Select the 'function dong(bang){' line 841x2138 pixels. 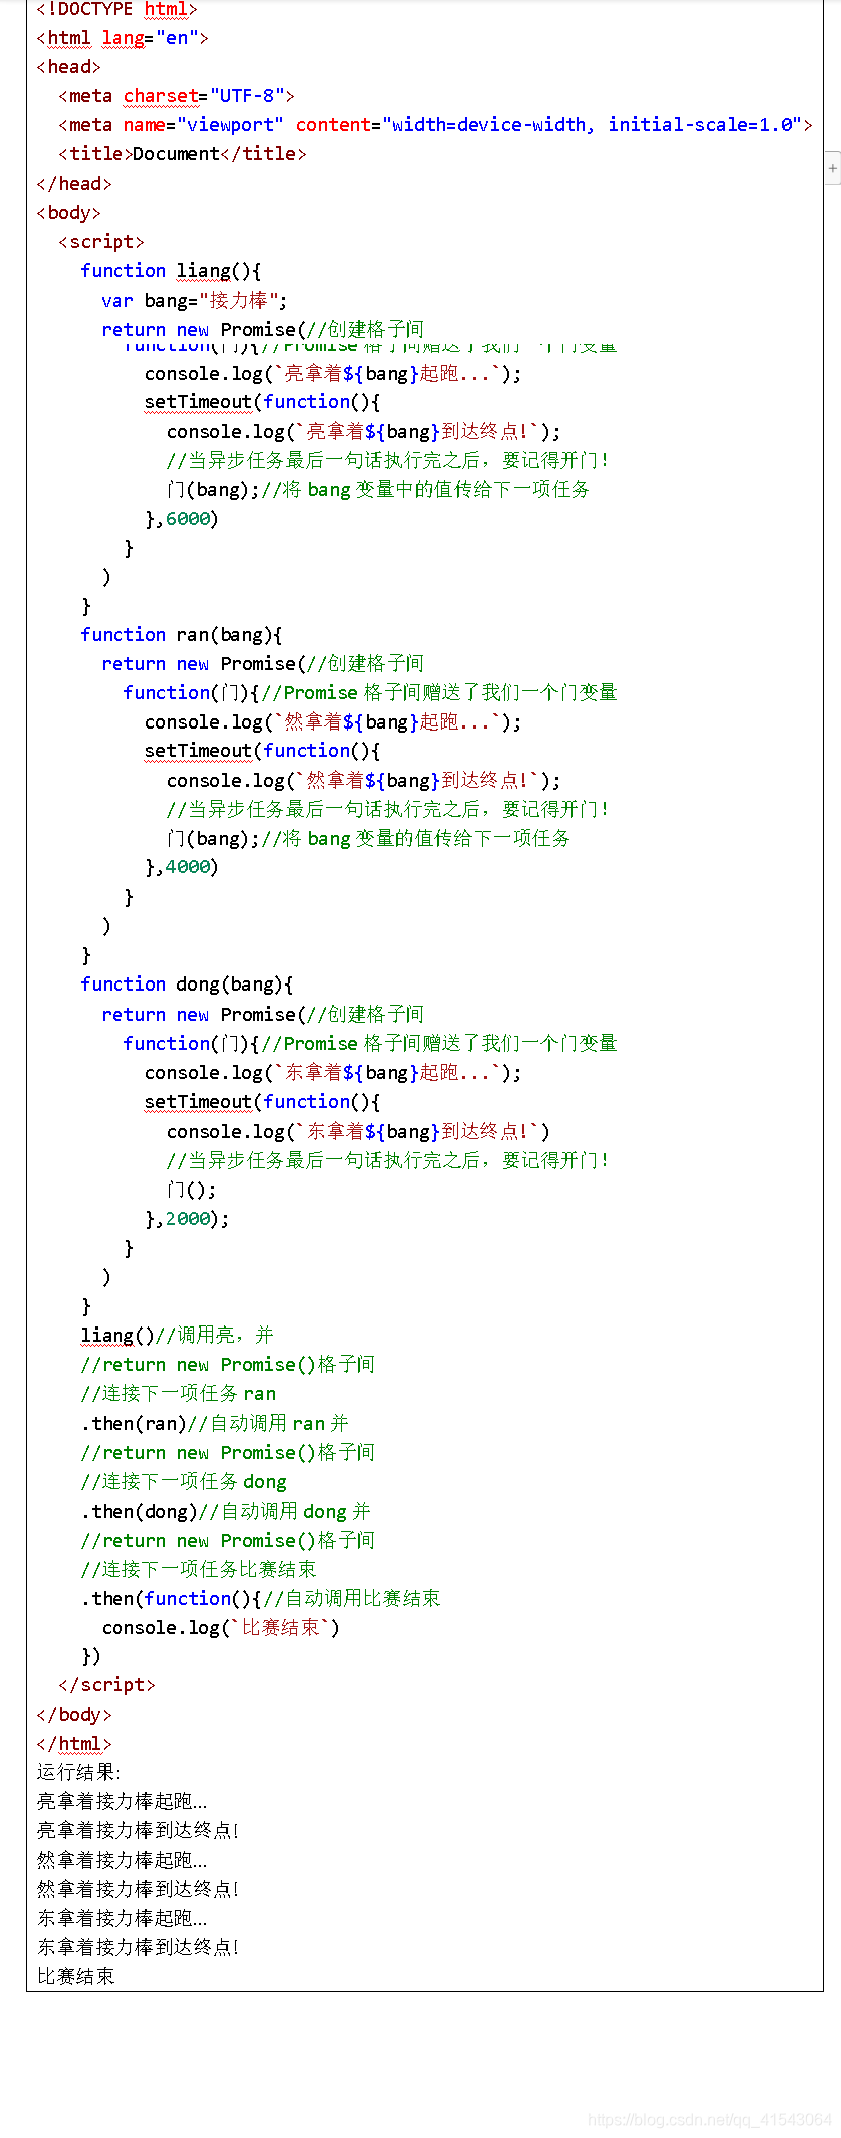click(x=187, y=984)
